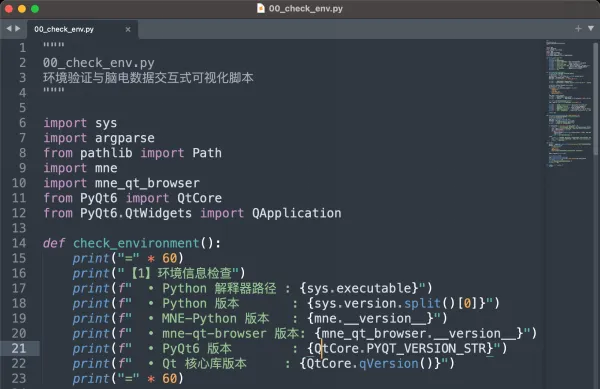This screenshot has height=389, width=600.
Task: Click line number 14 in the gutter
Action: pyautogui.click(x=19, y=243)
